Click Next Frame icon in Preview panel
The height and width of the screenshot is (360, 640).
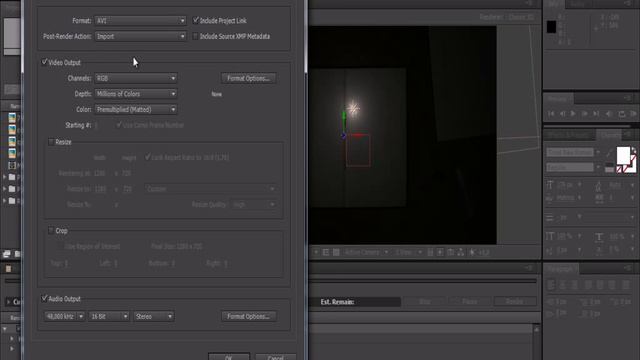click(584, 114)
